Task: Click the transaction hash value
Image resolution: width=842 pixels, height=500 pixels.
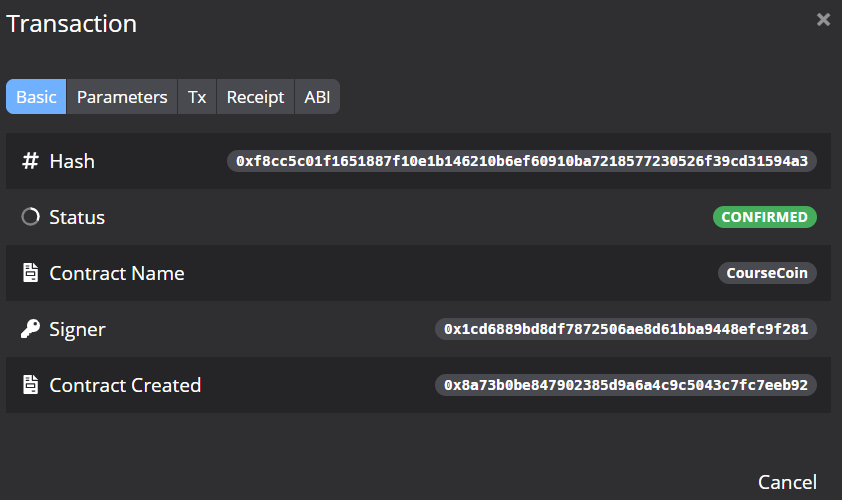Action: (522, 161)
